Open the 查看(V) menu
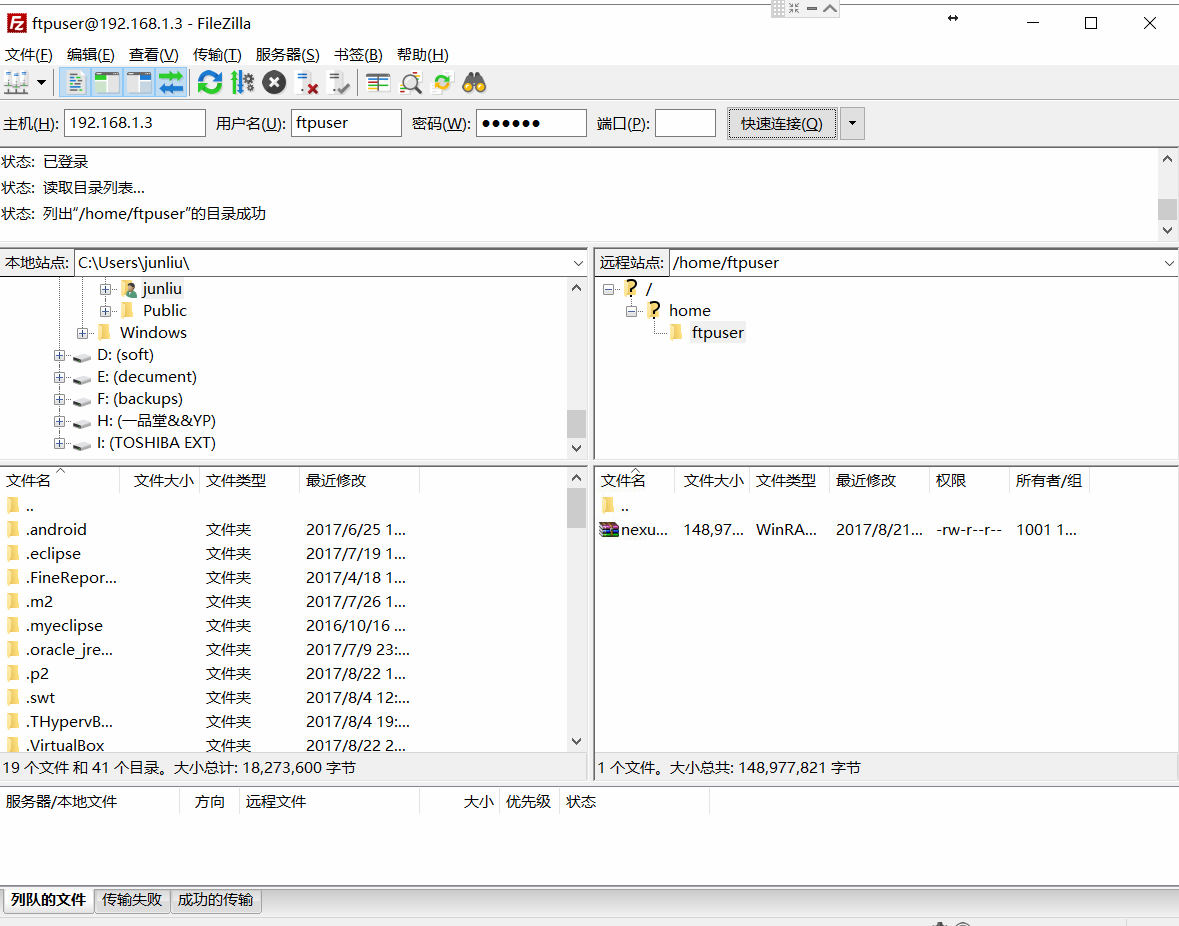 pyautogui.click(x=153, y=55)
